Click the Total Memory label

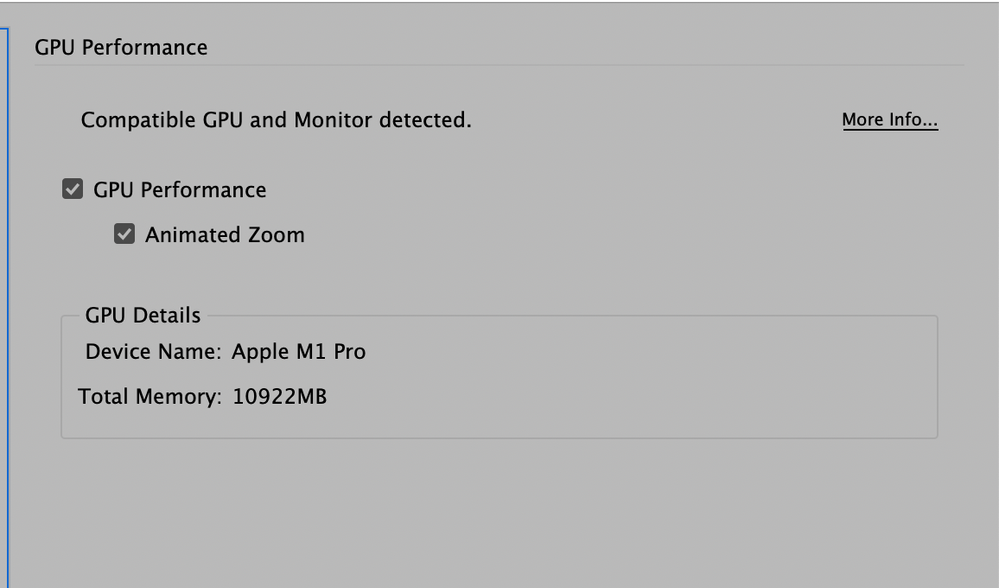click(150, 397)
